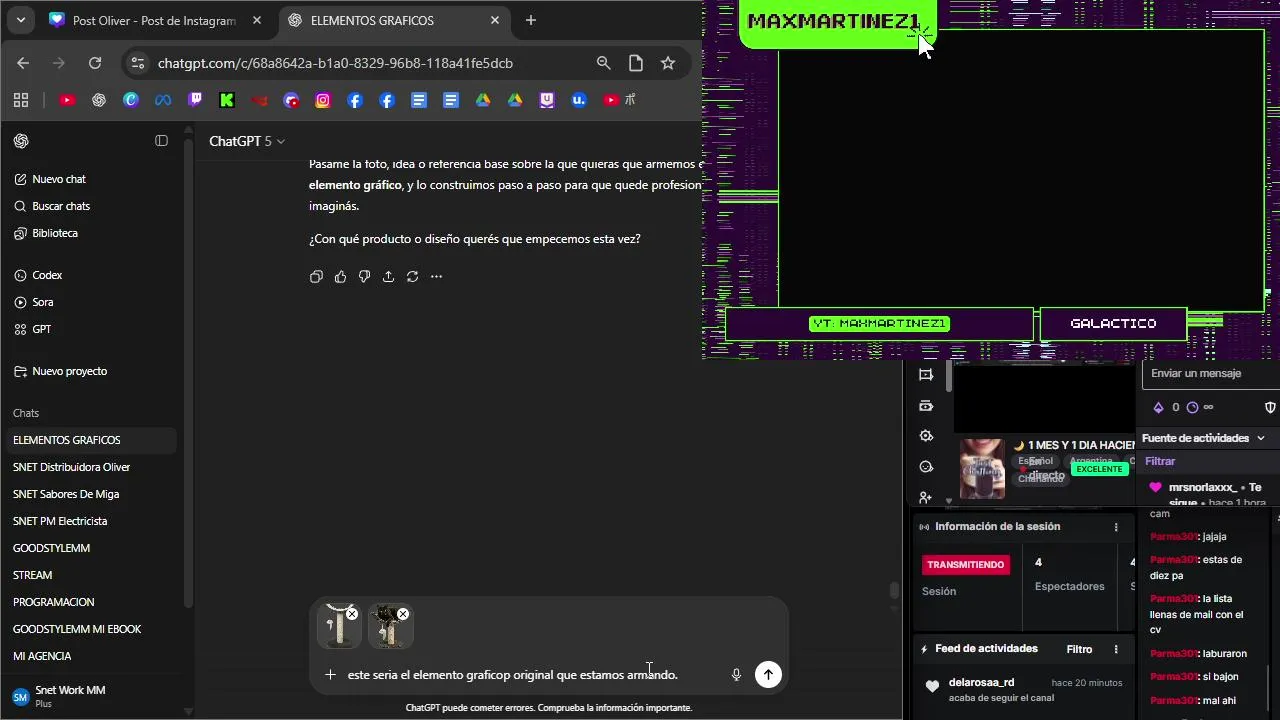
Task: Activate the microphone dictation icon
Action: click(x=736, y=675)
